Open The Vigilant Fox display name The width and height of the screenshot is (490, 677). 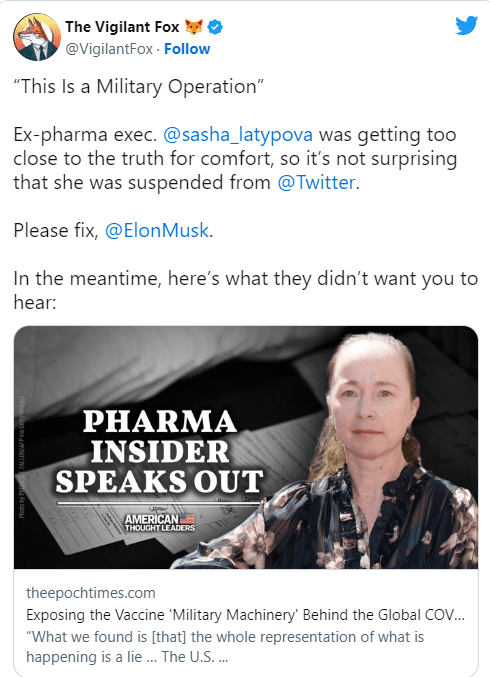coord(122,27)
